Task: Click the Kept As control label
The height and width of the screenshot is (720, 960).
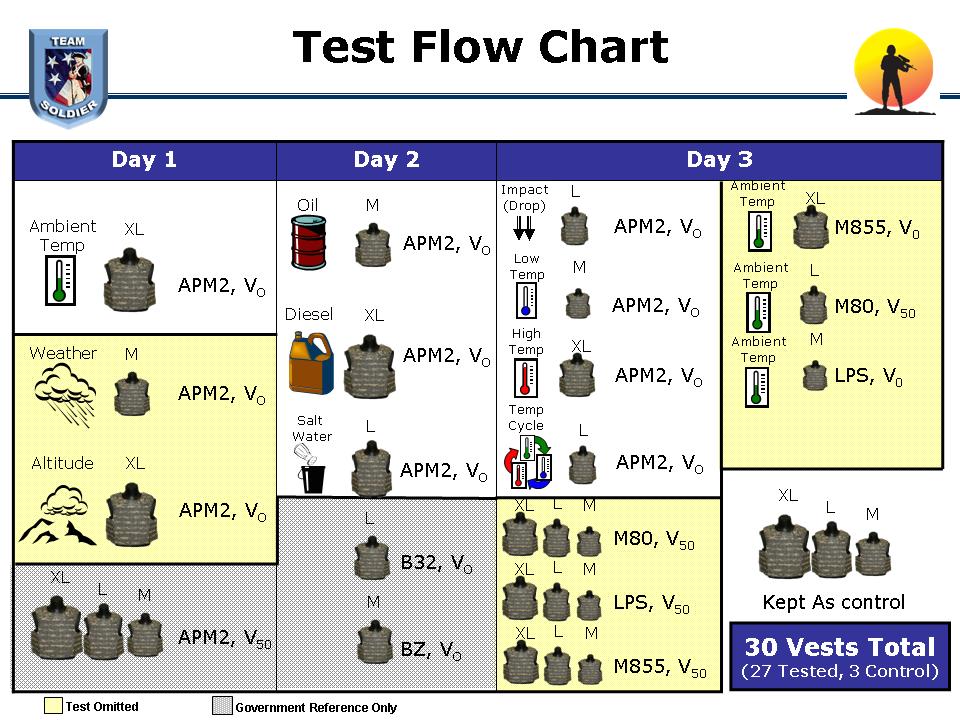Action: click(x=833, y=602)
